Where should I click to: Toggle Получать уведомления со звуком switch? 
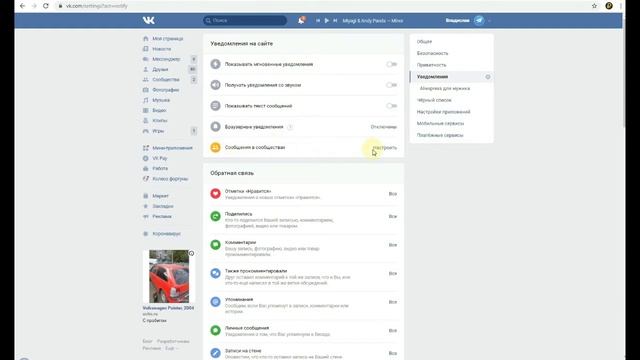(391, 85)
